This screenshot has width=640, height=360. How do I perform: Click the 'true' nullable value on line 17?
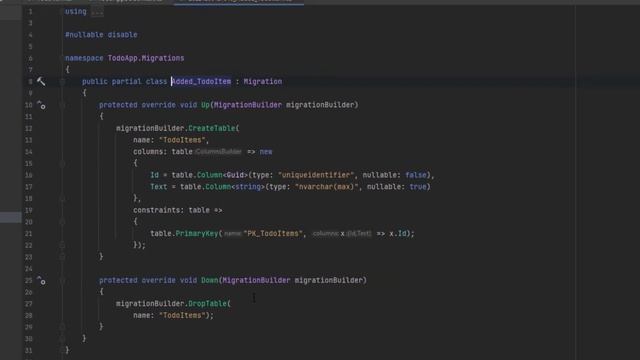418,187
